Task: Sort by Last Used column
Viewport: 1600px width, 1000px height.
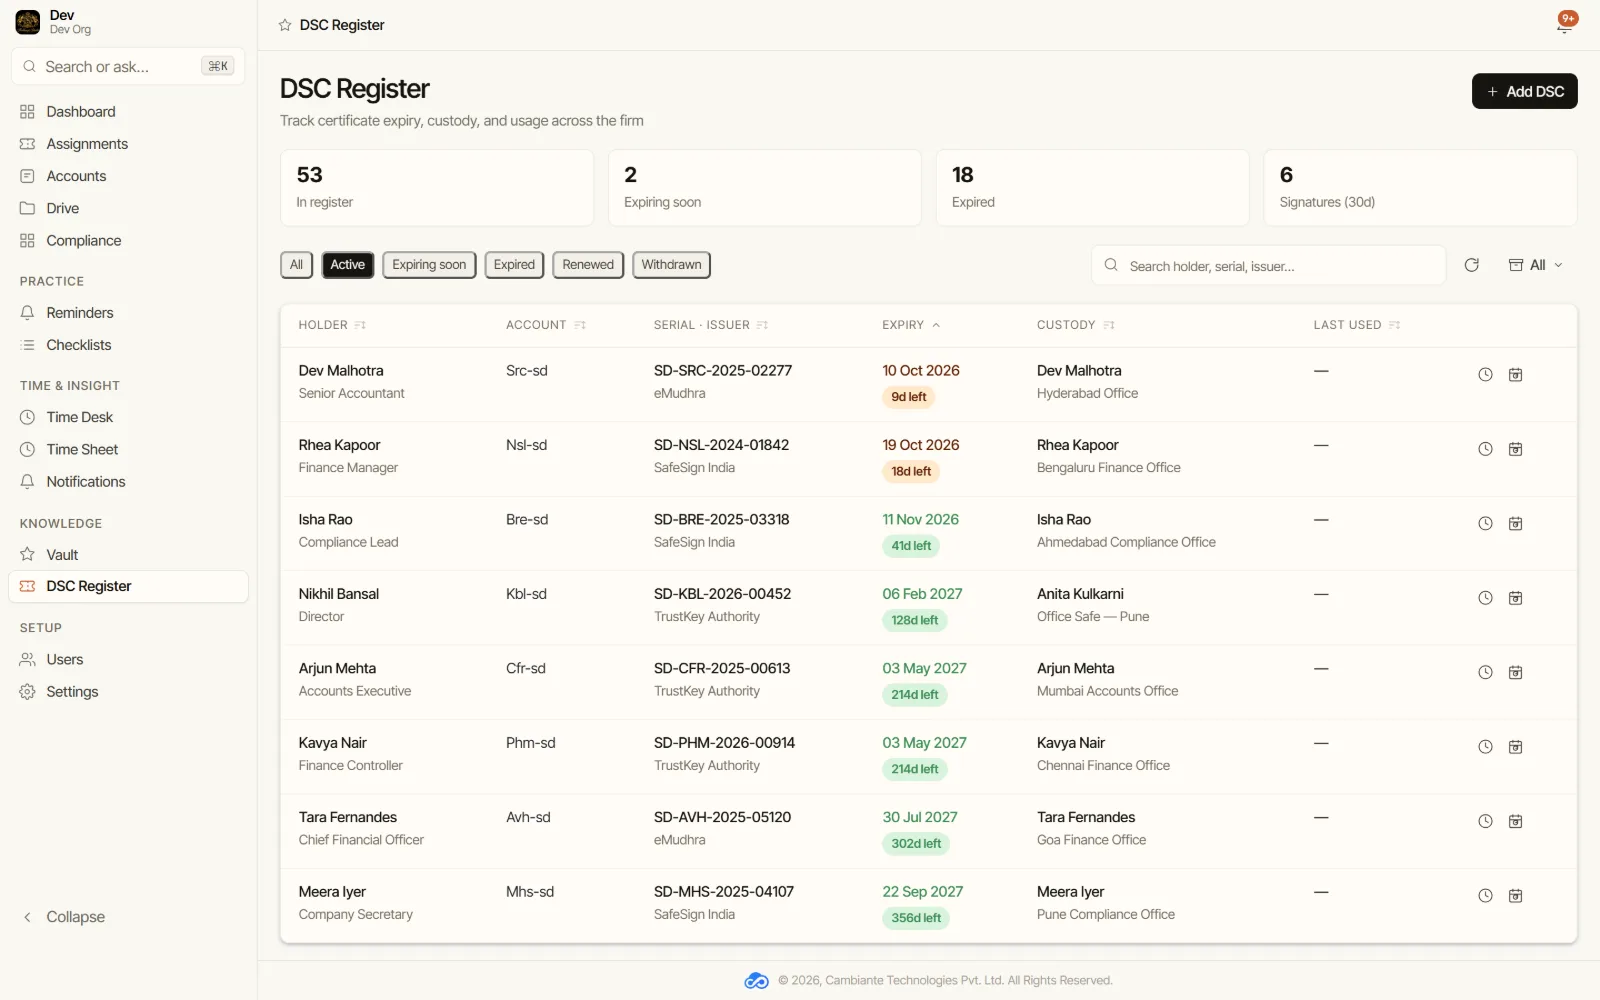Action: [x=1357, y=325]
